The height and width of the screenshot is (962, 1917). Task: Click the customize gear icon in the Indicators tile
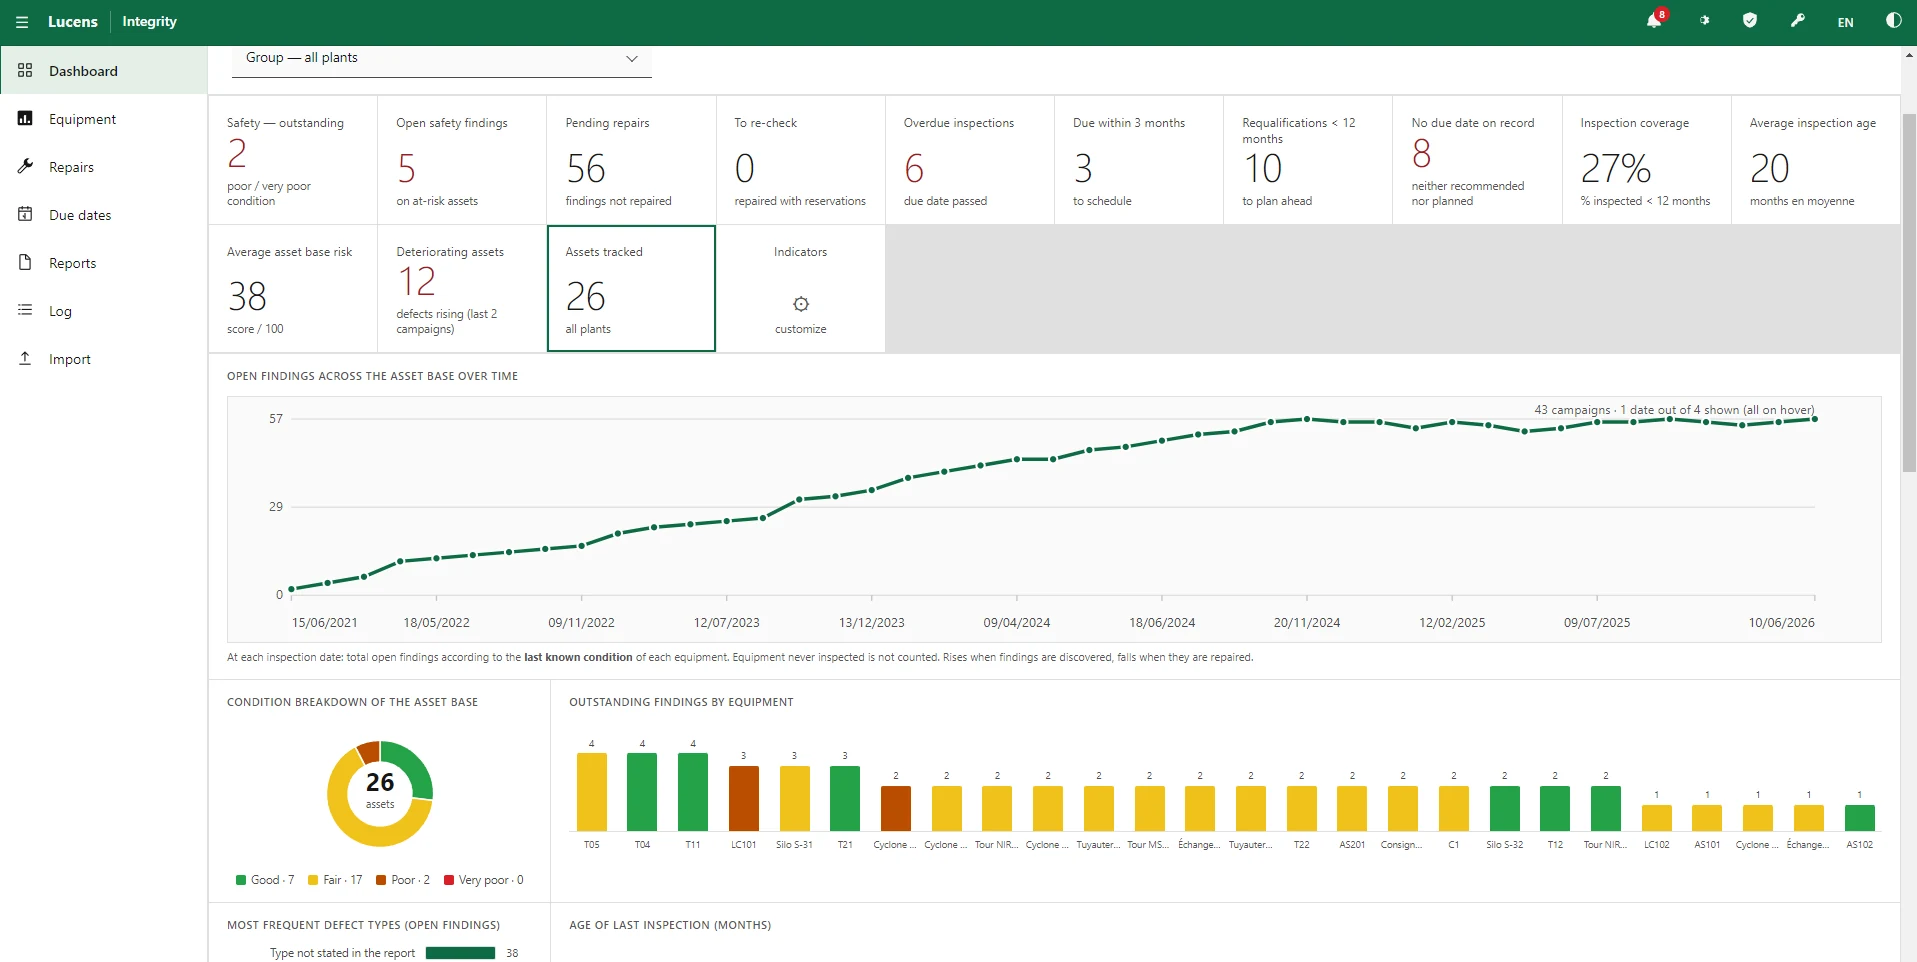tap(801, 304)
